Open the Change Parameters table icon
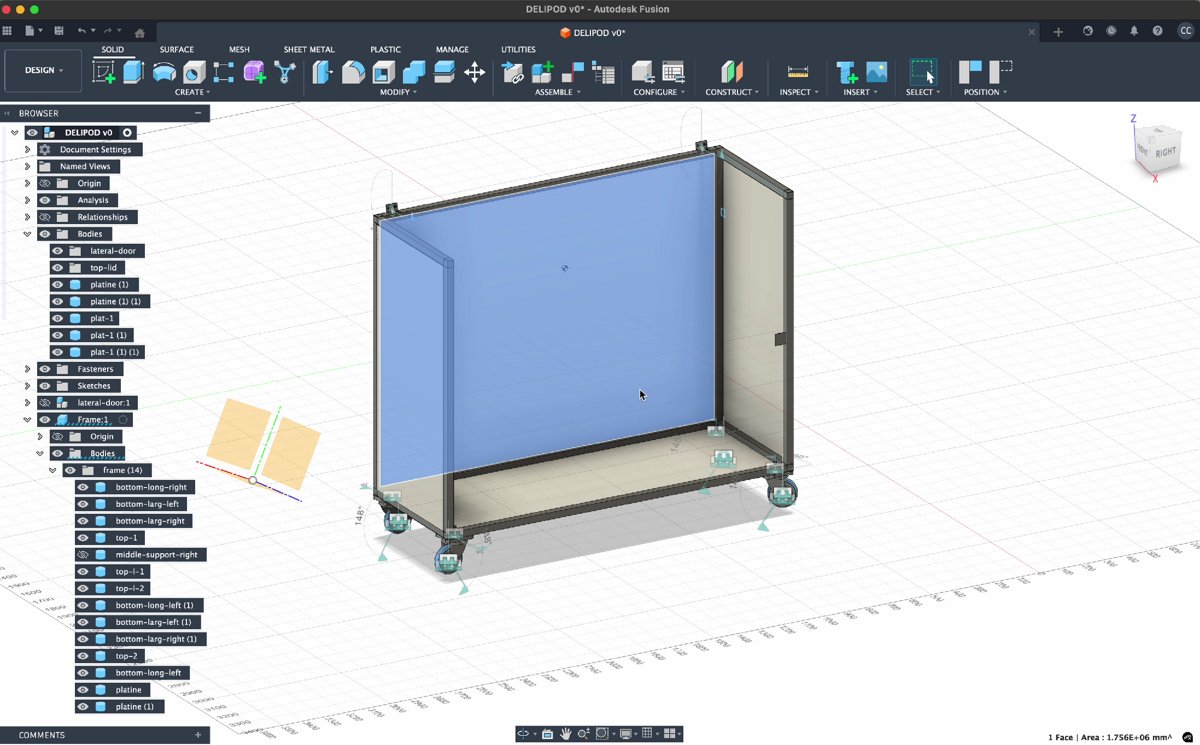 pyautogui.click(x=673, y=71)
